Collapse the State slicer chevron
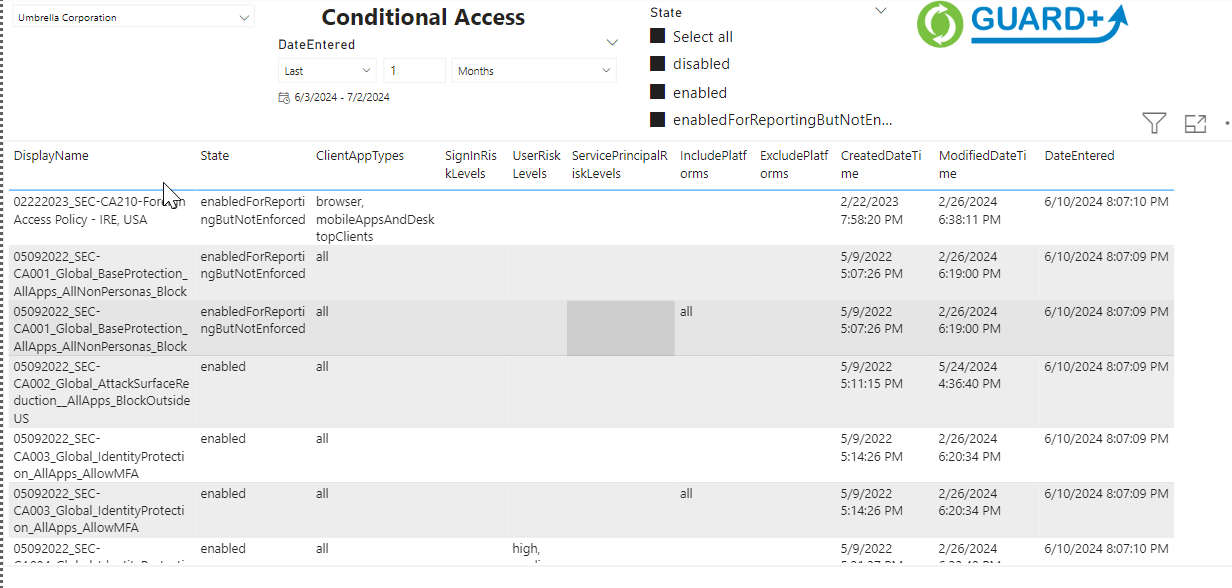Image resolution: width=1232 pixels, height=588 pixels. [881, 11]
